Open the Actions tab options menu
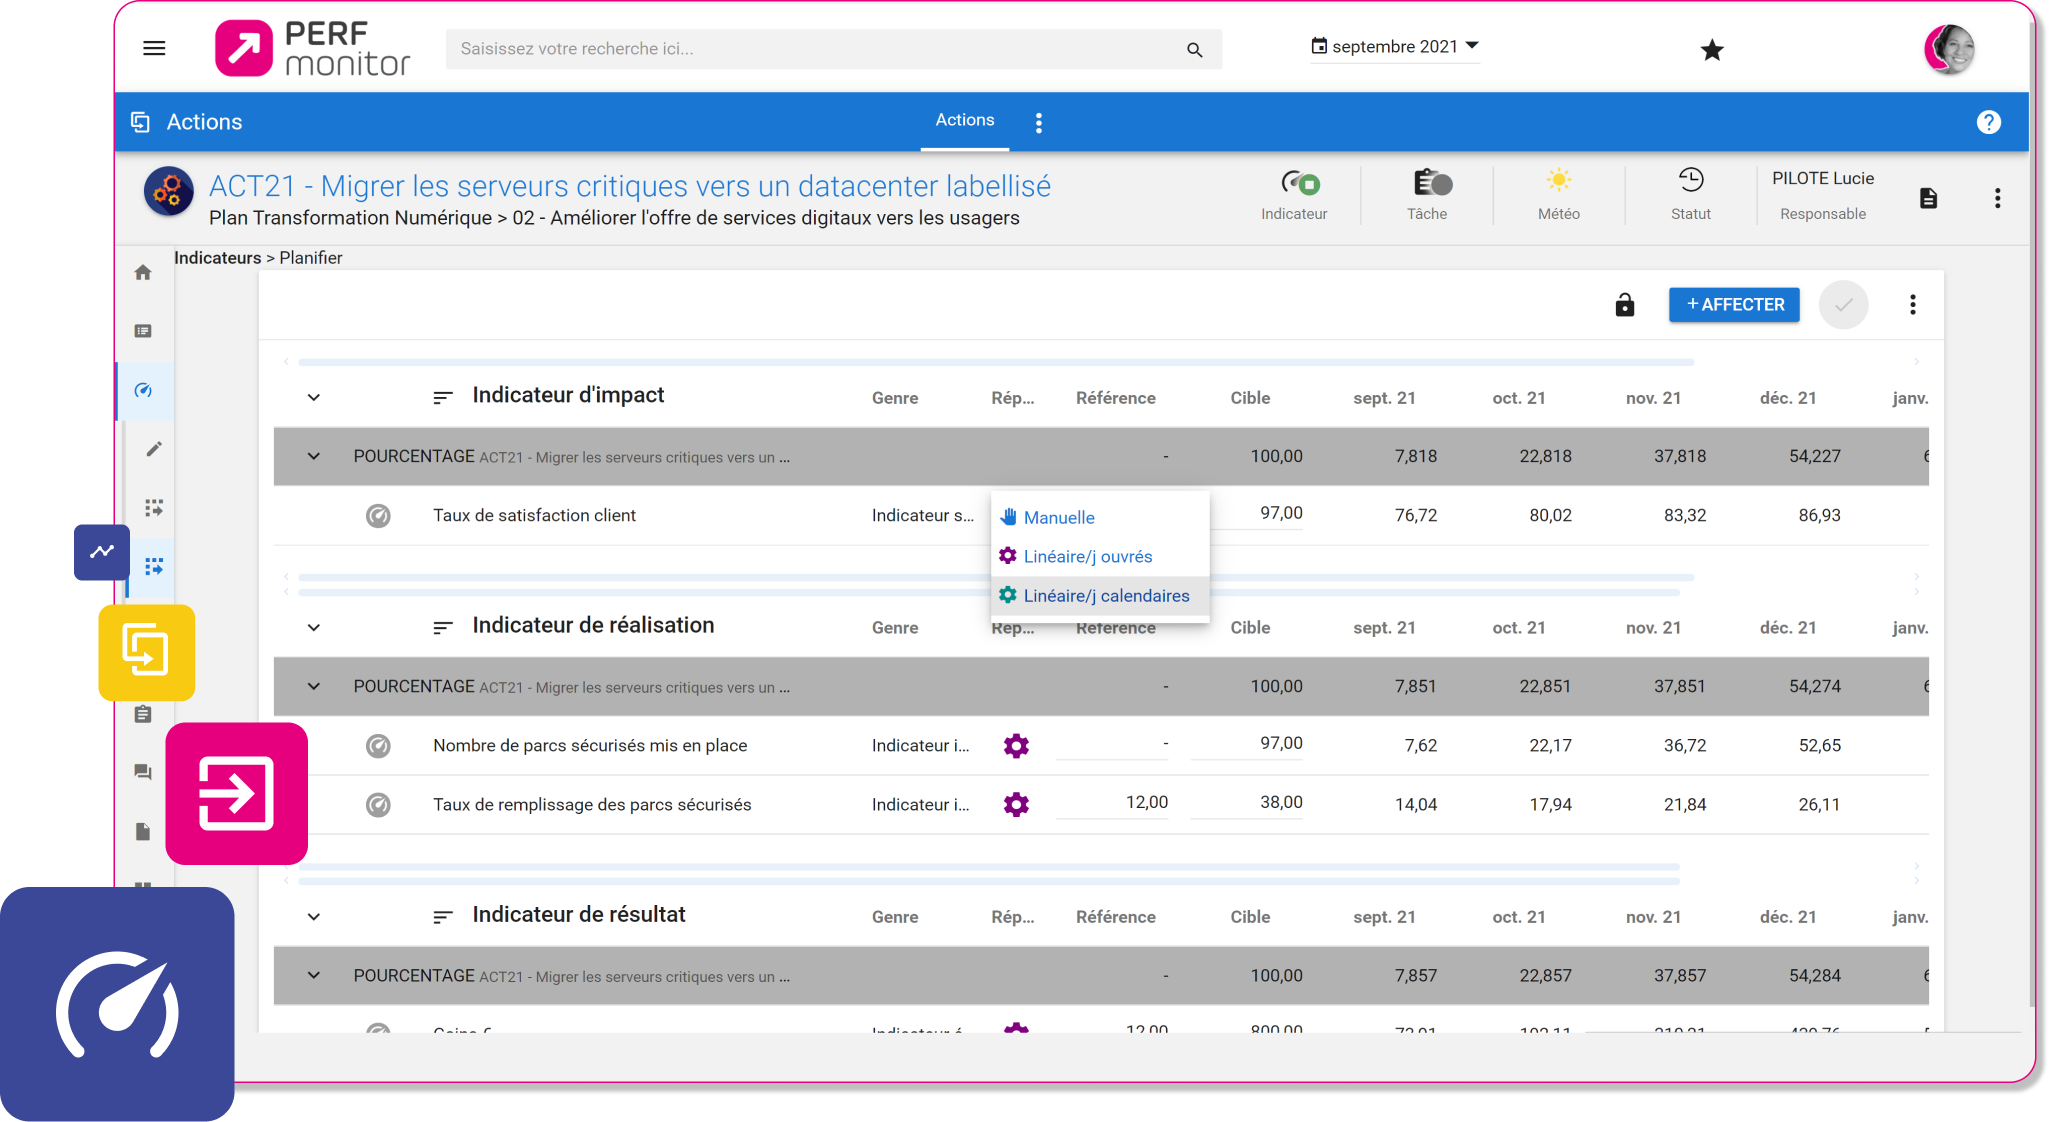Image resolution: width=2049 pixels, height=1122 pixels. tap(1039, 122)
